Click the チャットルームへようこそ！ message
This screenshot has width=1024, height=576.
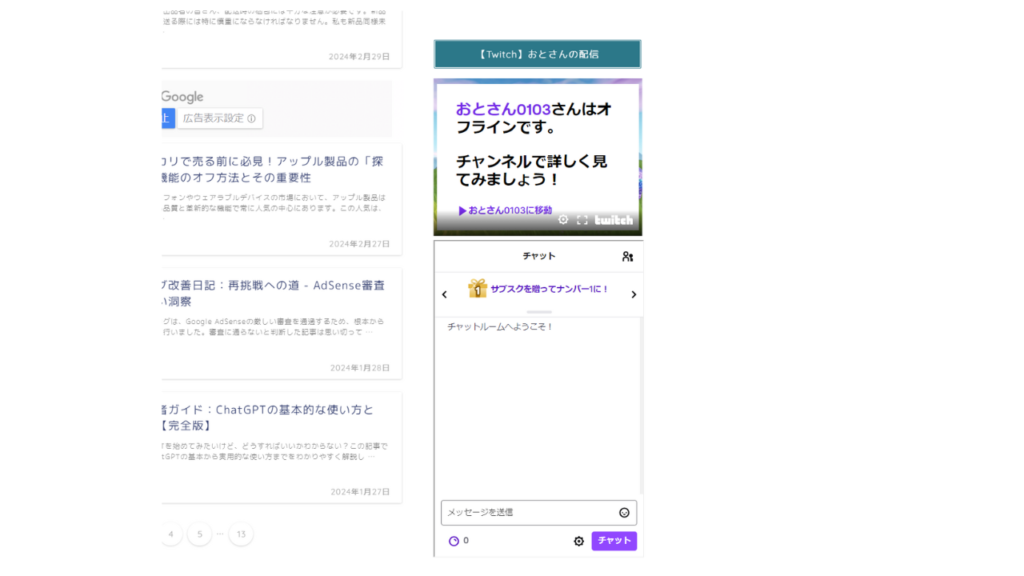click(x=500, y=327)
